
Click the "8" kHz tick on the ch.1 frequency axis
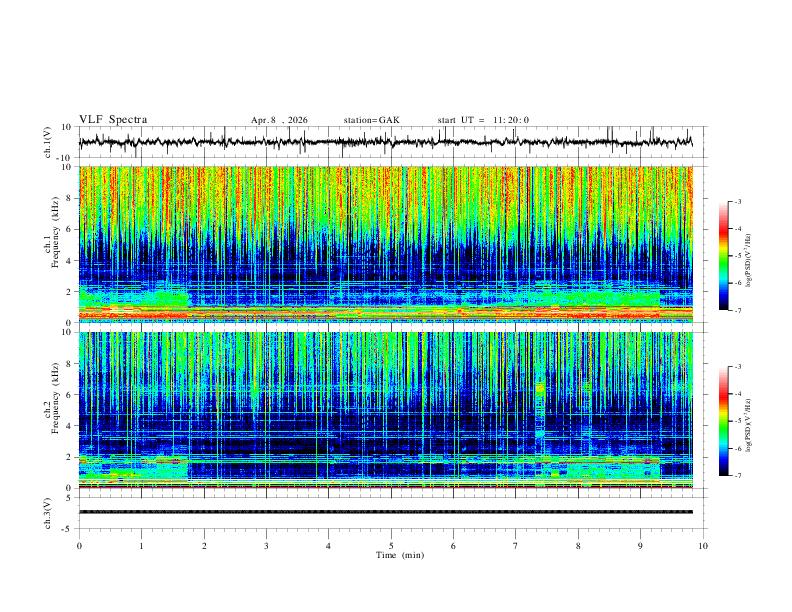click(x=70, y=198)
